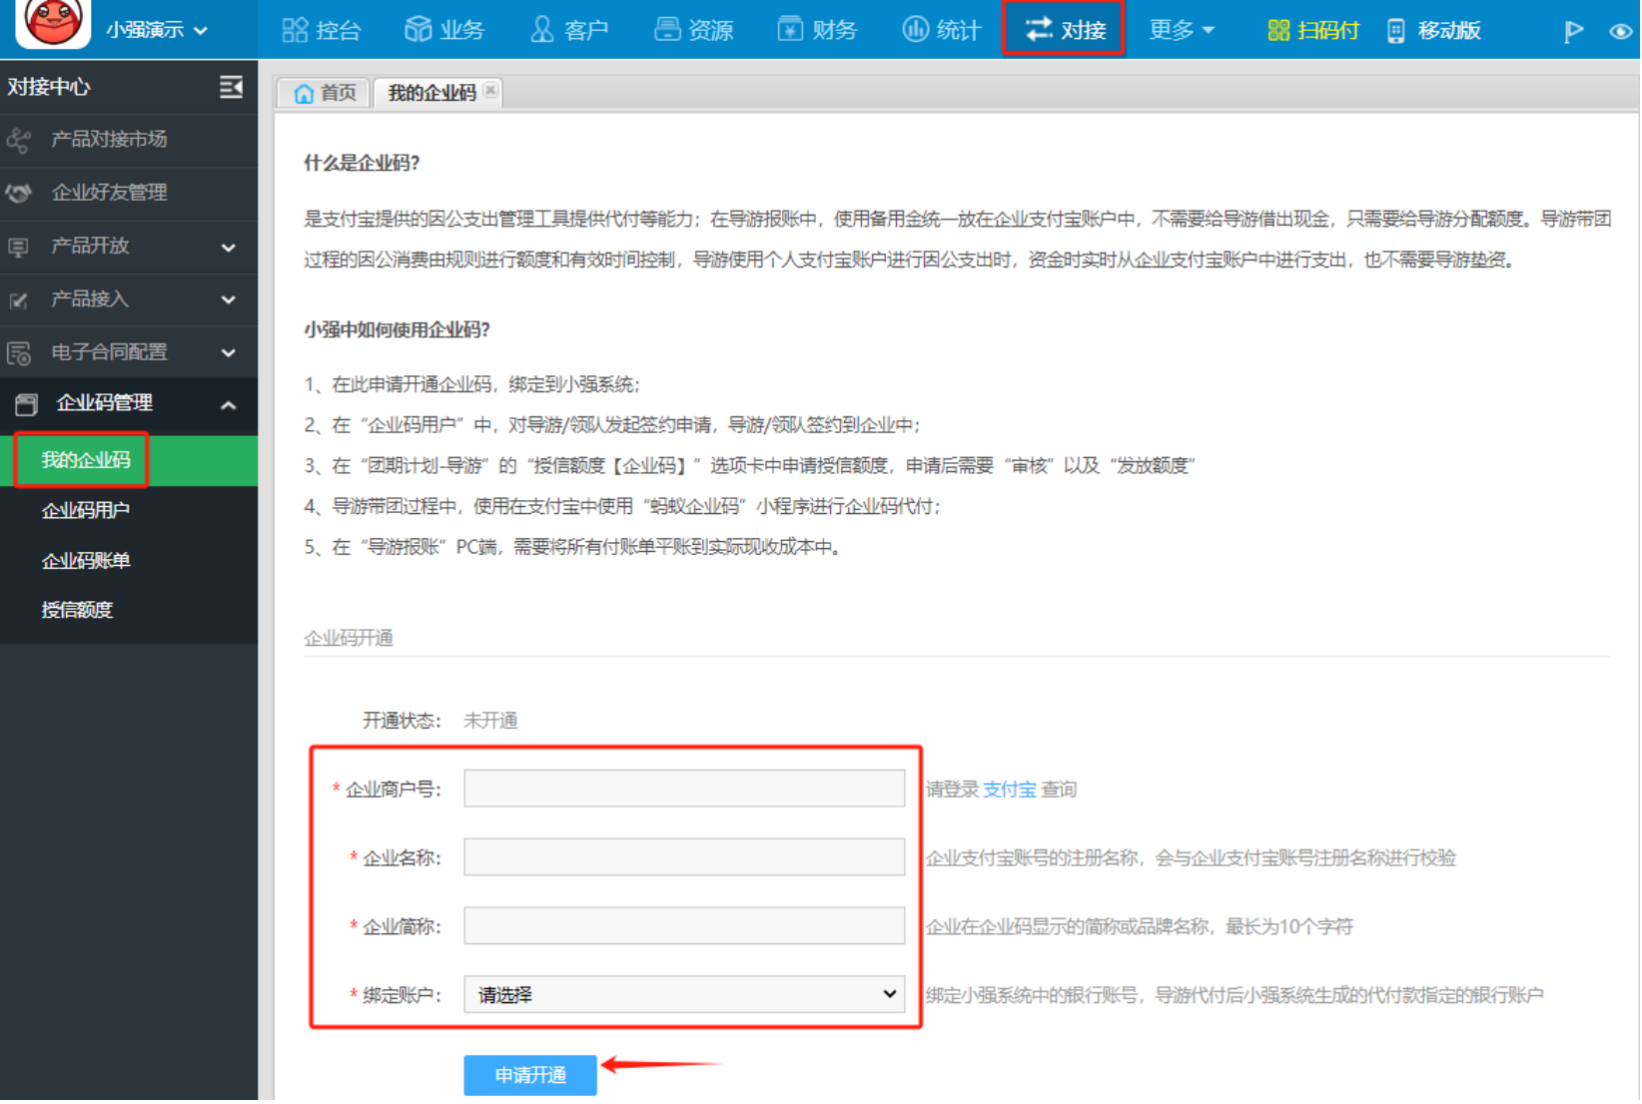Expand the 电子合同配置 section

click(128, 352)
